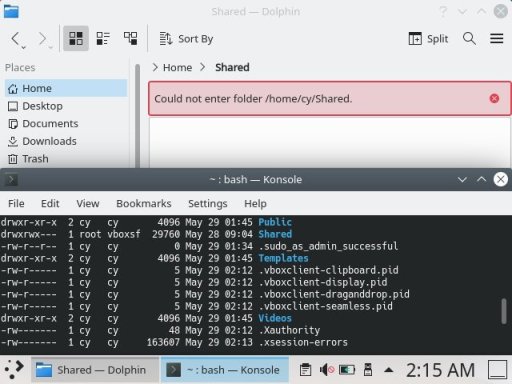Open the battery tray icon
This screenshot has height=384, width=512.
pyautogui.click(x=347, y=370)
